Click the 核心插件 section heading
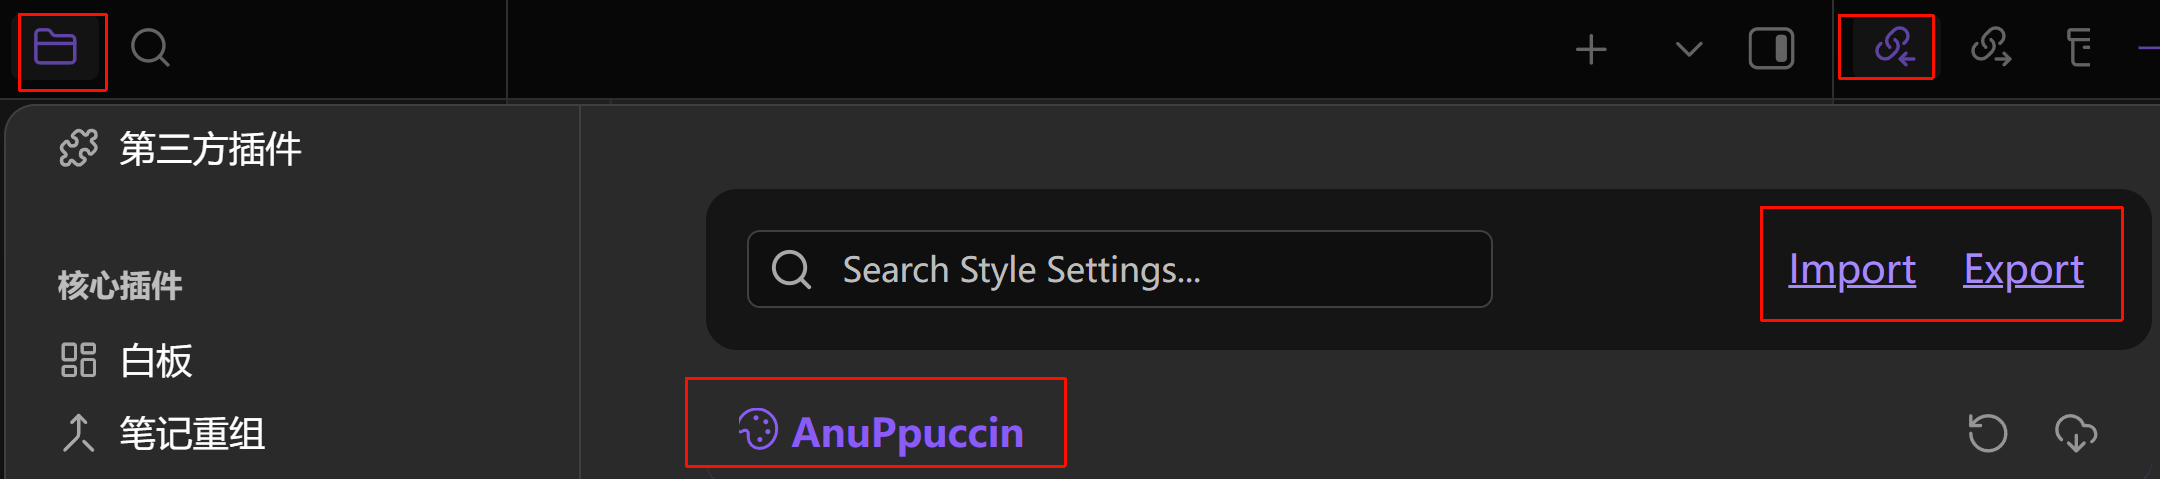Viewport: 2160px width, 479px height. tap(120, 286)
